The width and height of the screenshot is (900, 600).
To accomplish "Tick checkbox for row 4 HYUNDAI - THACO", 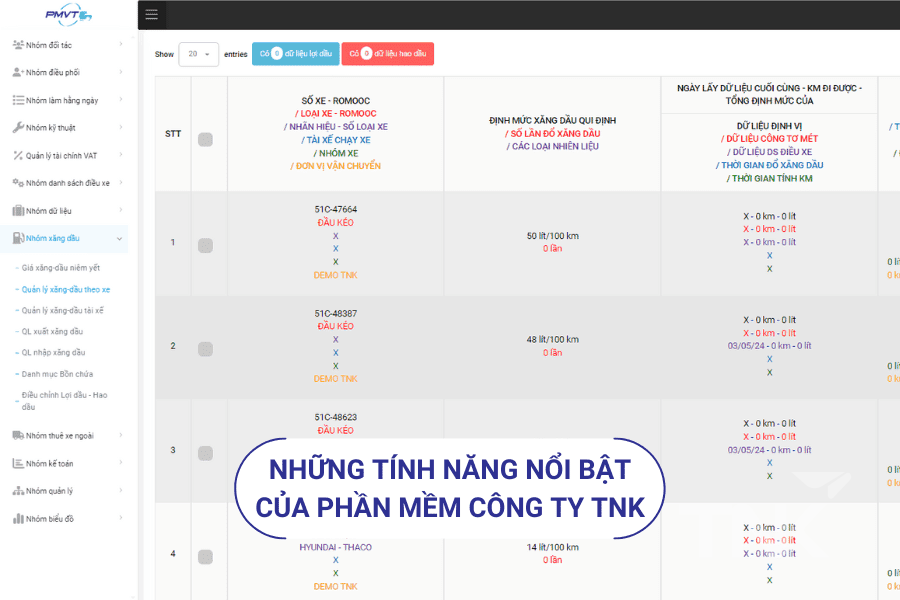I will coord(205,557).
